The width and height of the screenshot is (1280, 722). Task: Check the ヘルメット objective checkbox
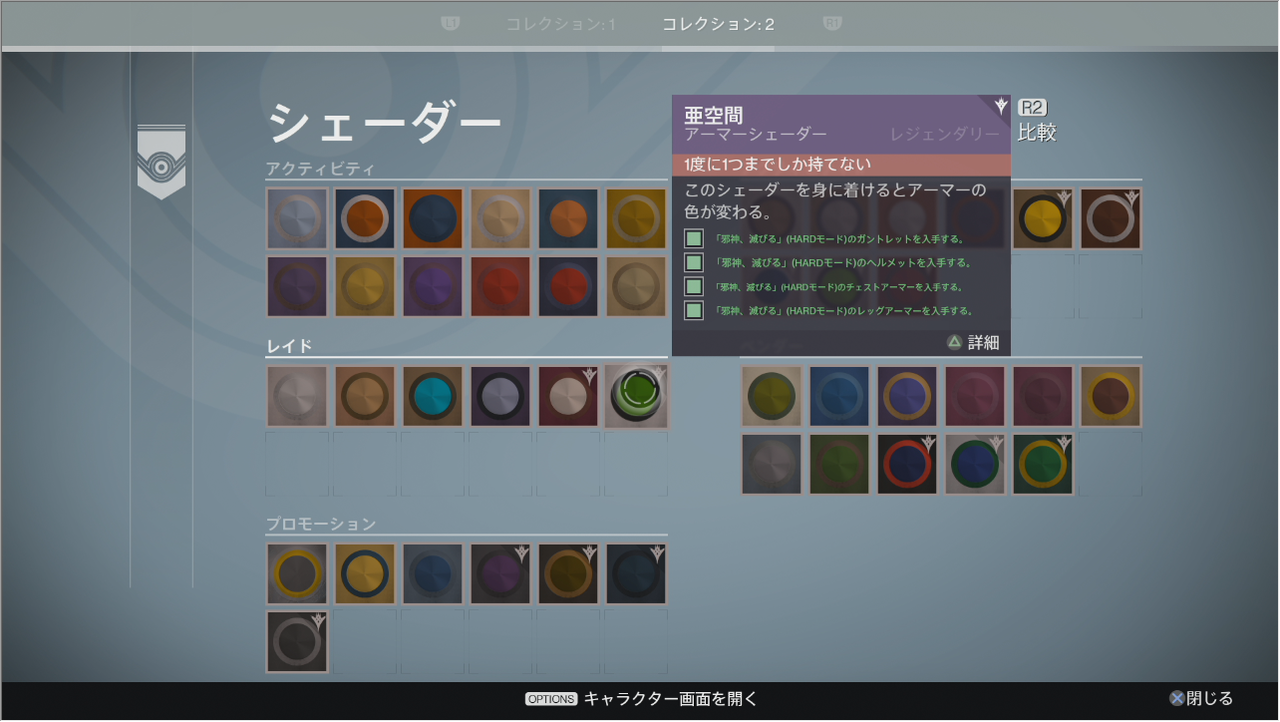[694, 263]
